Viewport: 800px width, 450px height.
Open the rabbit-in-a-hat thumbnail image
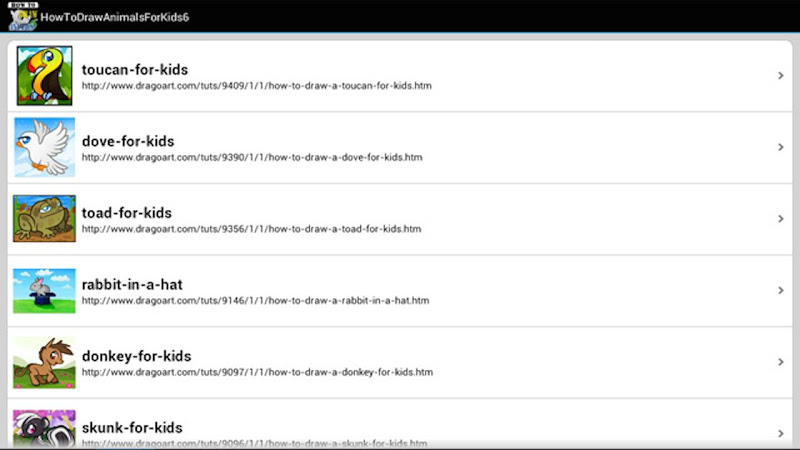coord(44,291)
